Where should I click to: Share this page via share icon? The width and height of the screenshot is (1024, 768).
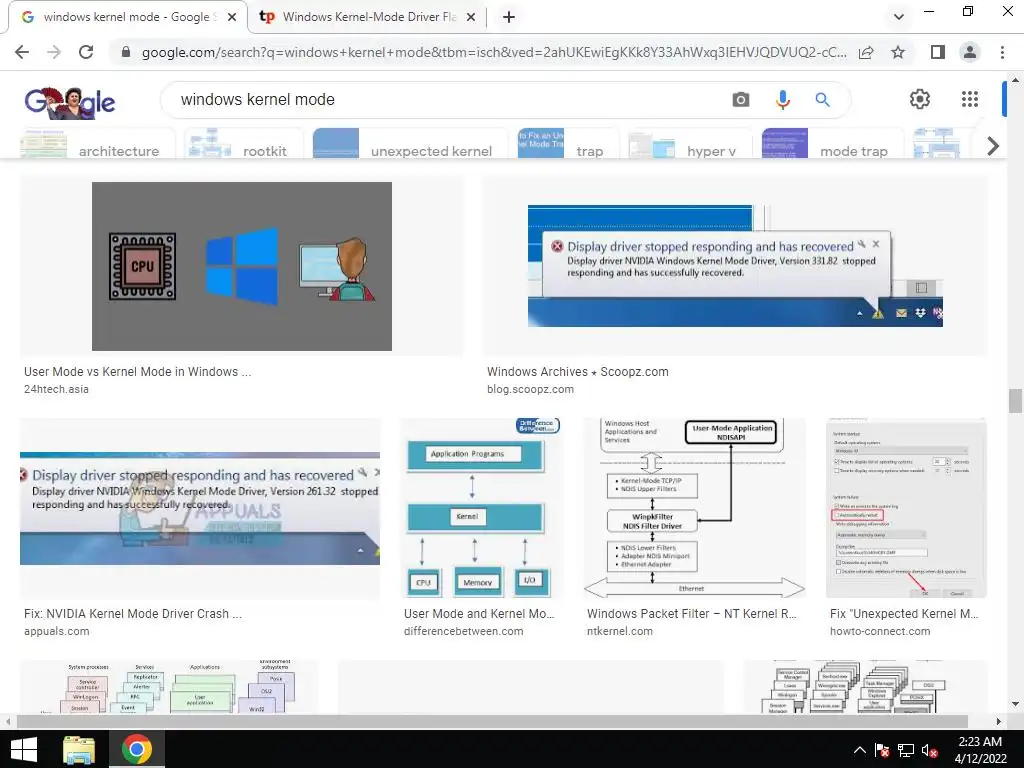pos(866,52)
